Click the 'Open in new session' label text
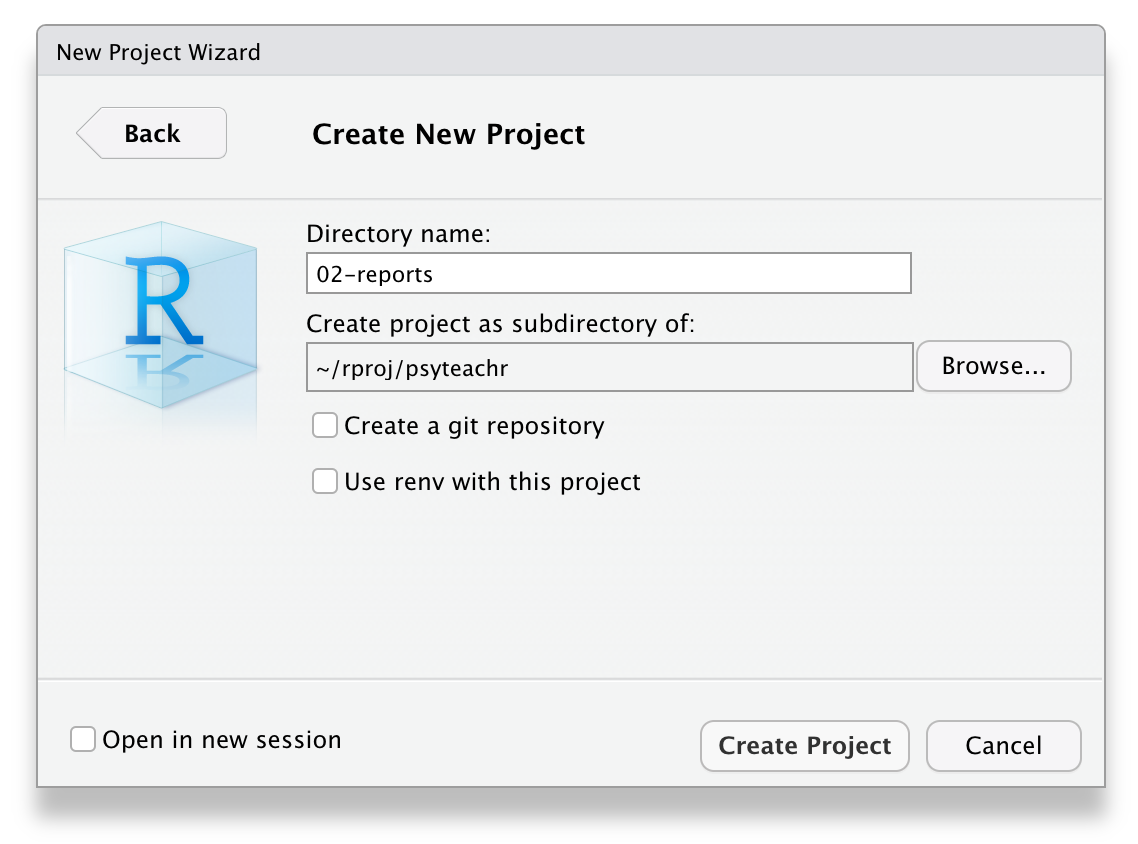 click(221, 740)
